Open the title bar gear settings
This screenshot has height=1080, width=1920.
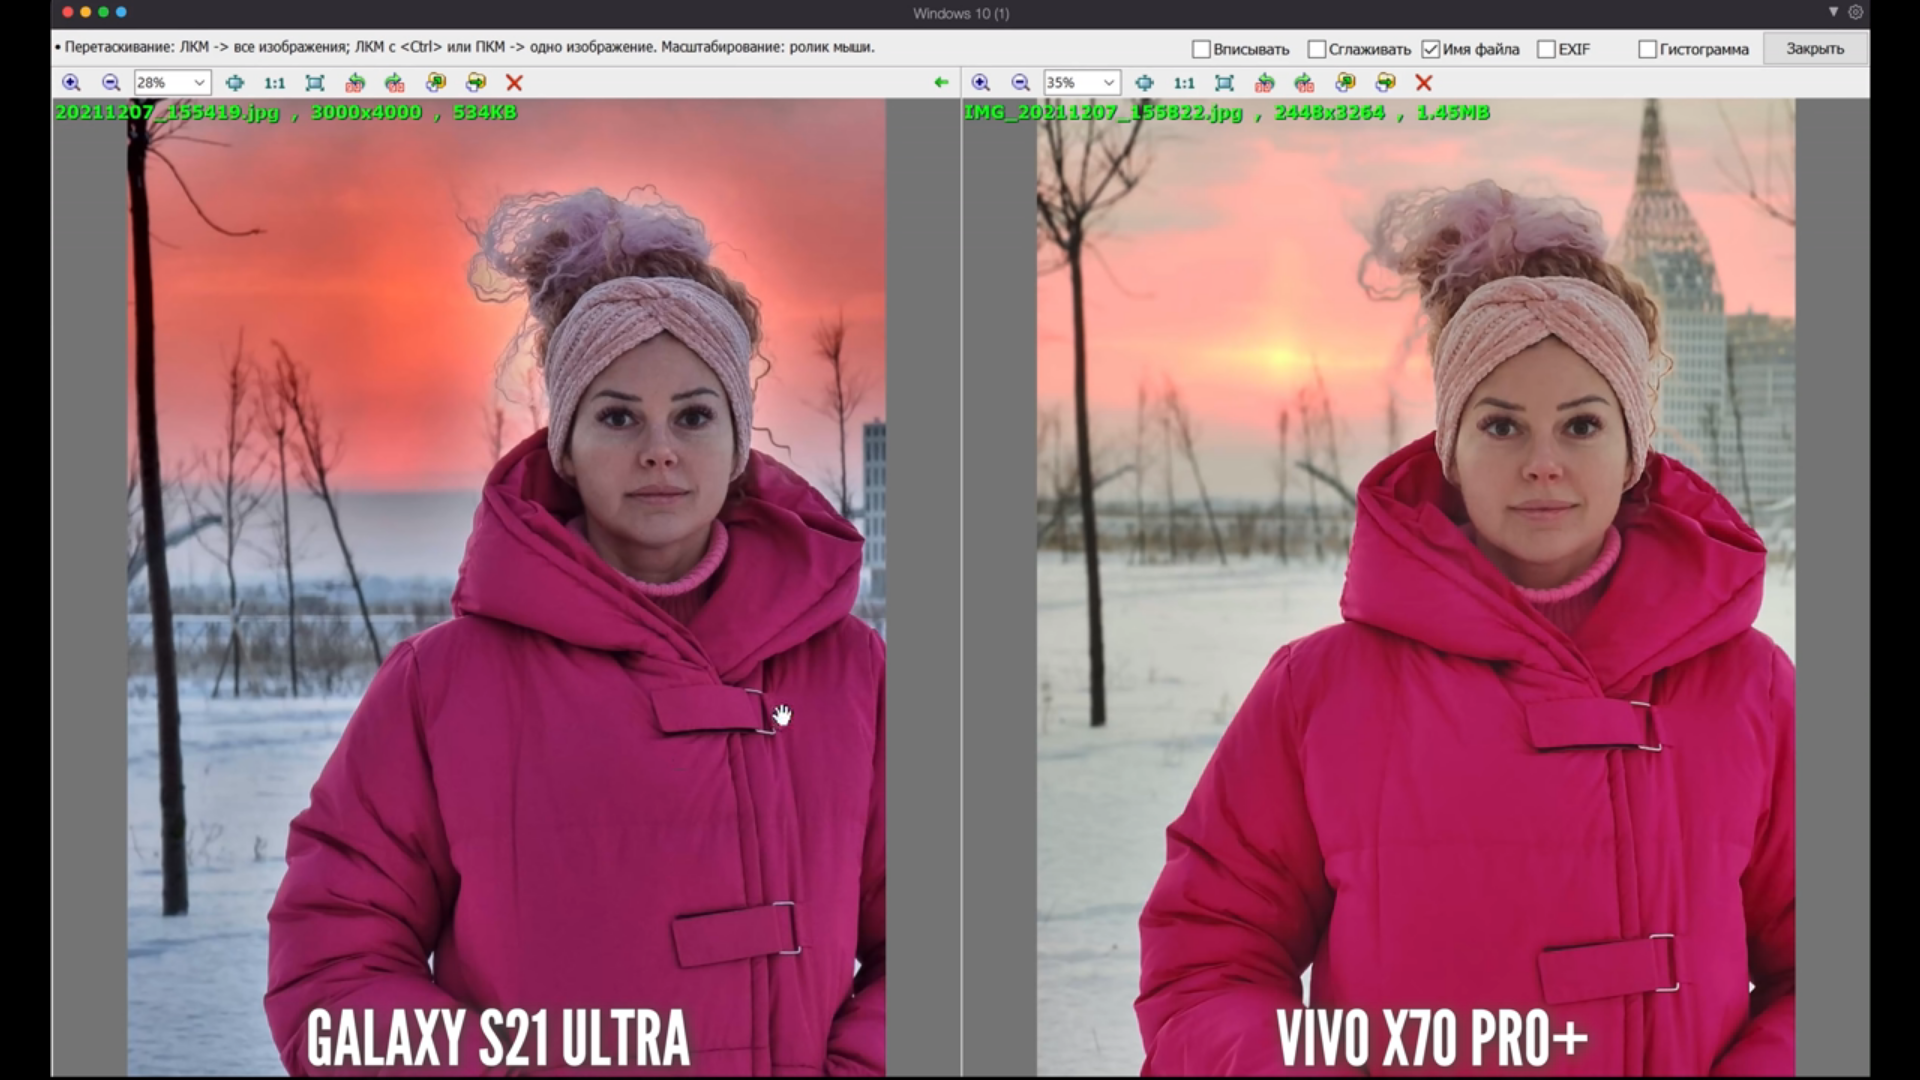[1856, 12]
